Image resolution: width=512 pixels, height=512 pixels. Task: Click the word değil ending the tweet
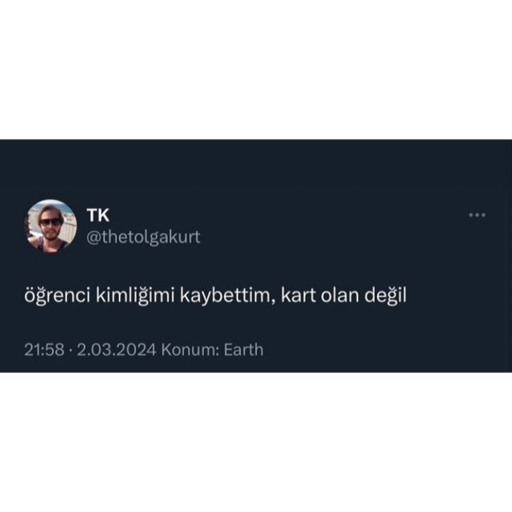click(x=385, y=296)
